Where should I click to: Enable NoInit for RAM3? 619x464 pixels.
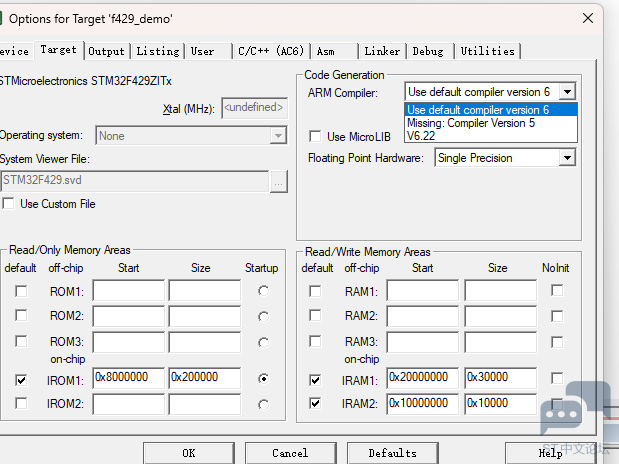[x=557, y=342]
